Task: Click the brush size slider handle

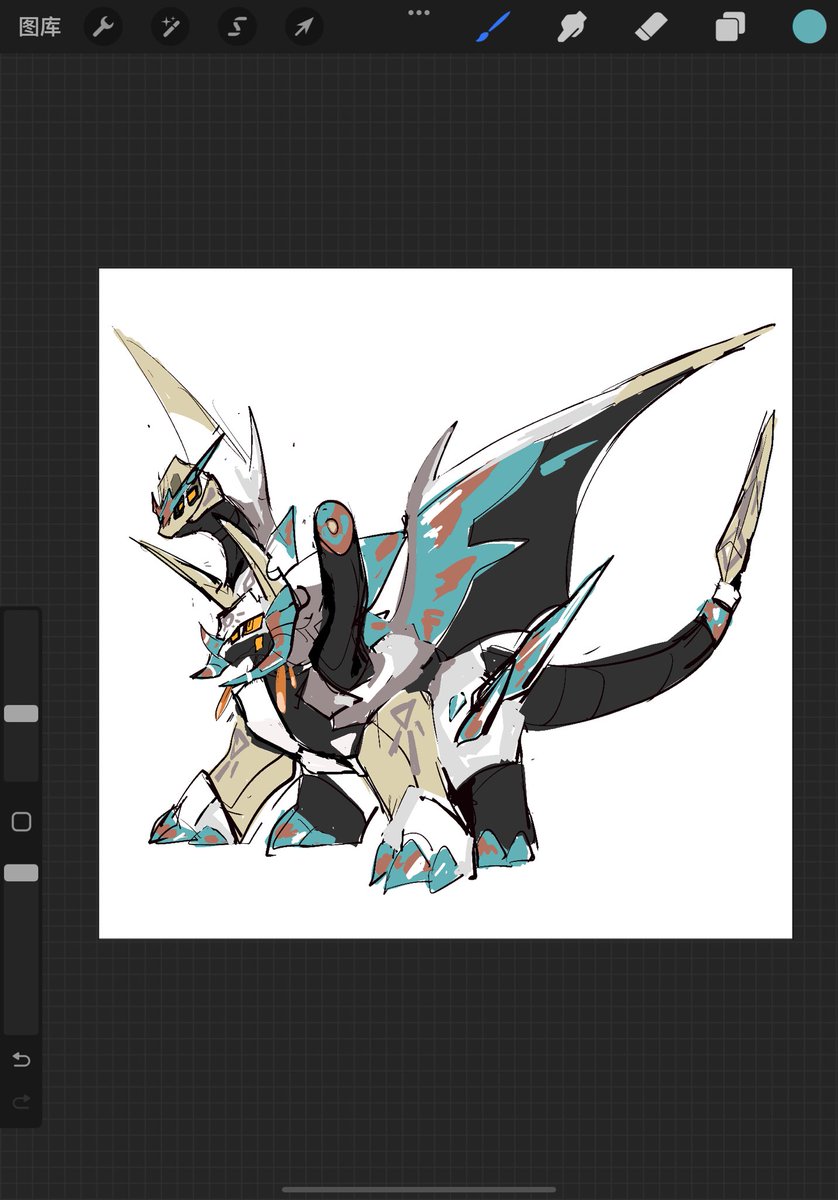Action: 21,713
